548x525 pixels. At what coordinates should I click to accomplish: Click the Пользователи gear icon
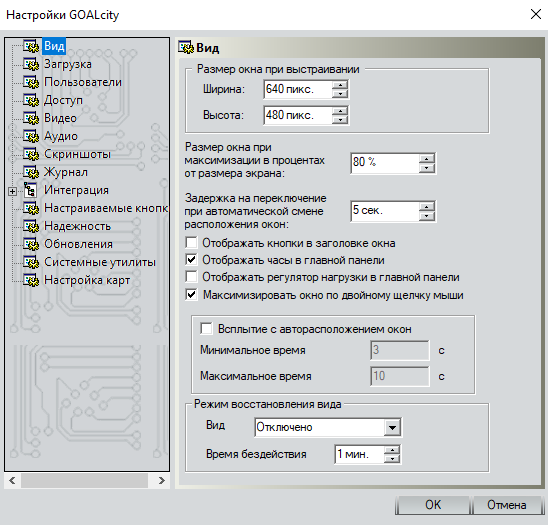[x=31, y=82]
